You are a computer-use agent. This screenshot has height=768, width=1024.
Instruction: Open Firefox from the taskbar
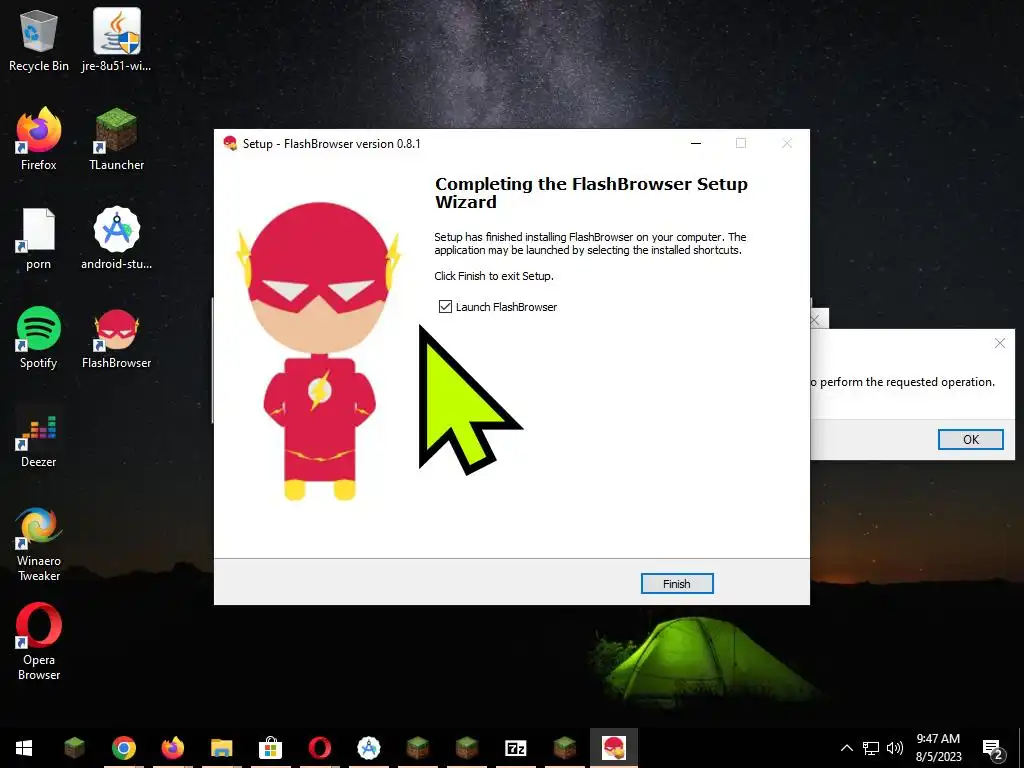coord(172,748)
